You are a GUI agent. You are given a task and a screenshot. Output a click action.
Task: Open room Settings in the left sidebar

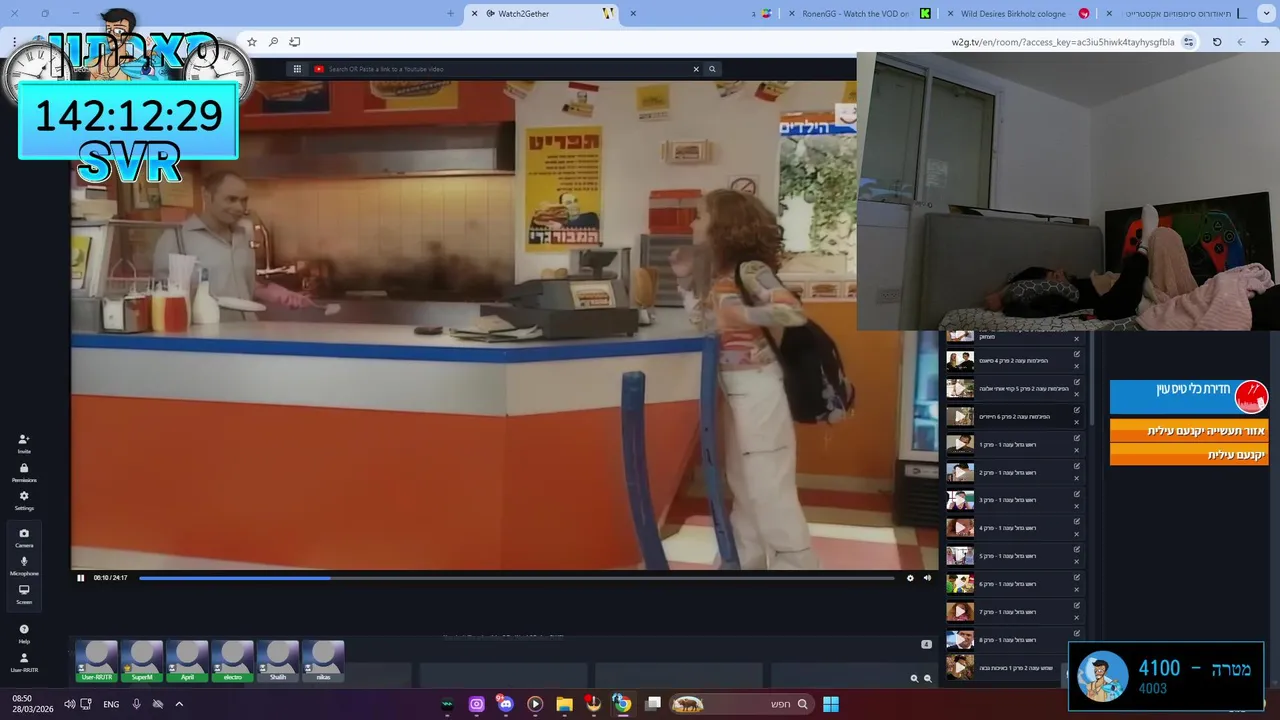tap(24, 501)
